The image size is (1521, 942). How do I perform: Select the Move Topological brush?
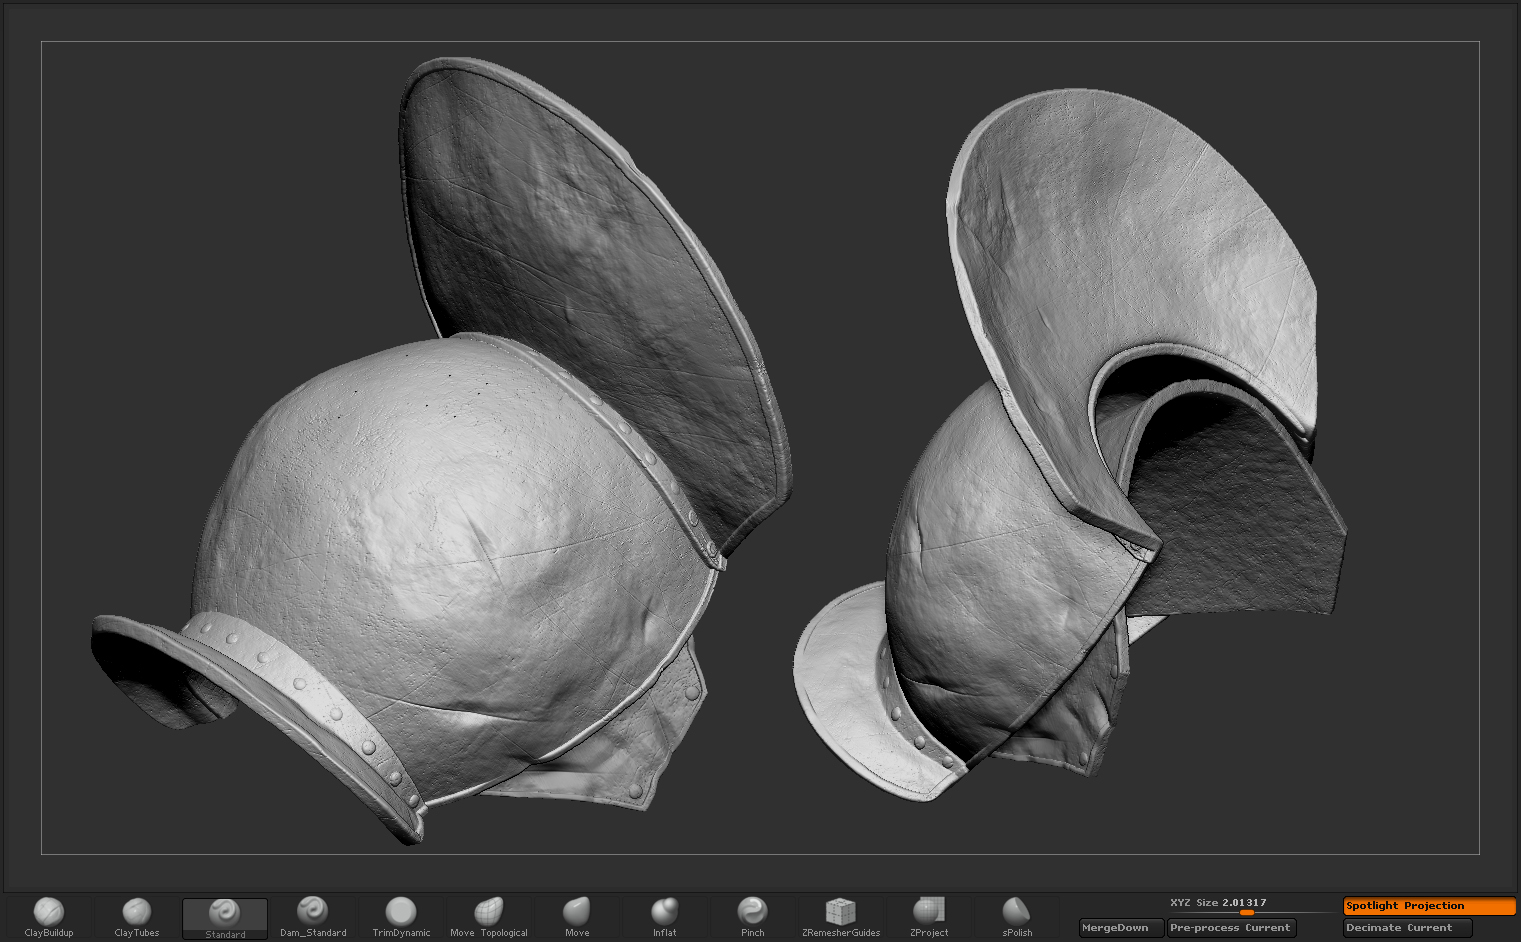tap(489, 918)
